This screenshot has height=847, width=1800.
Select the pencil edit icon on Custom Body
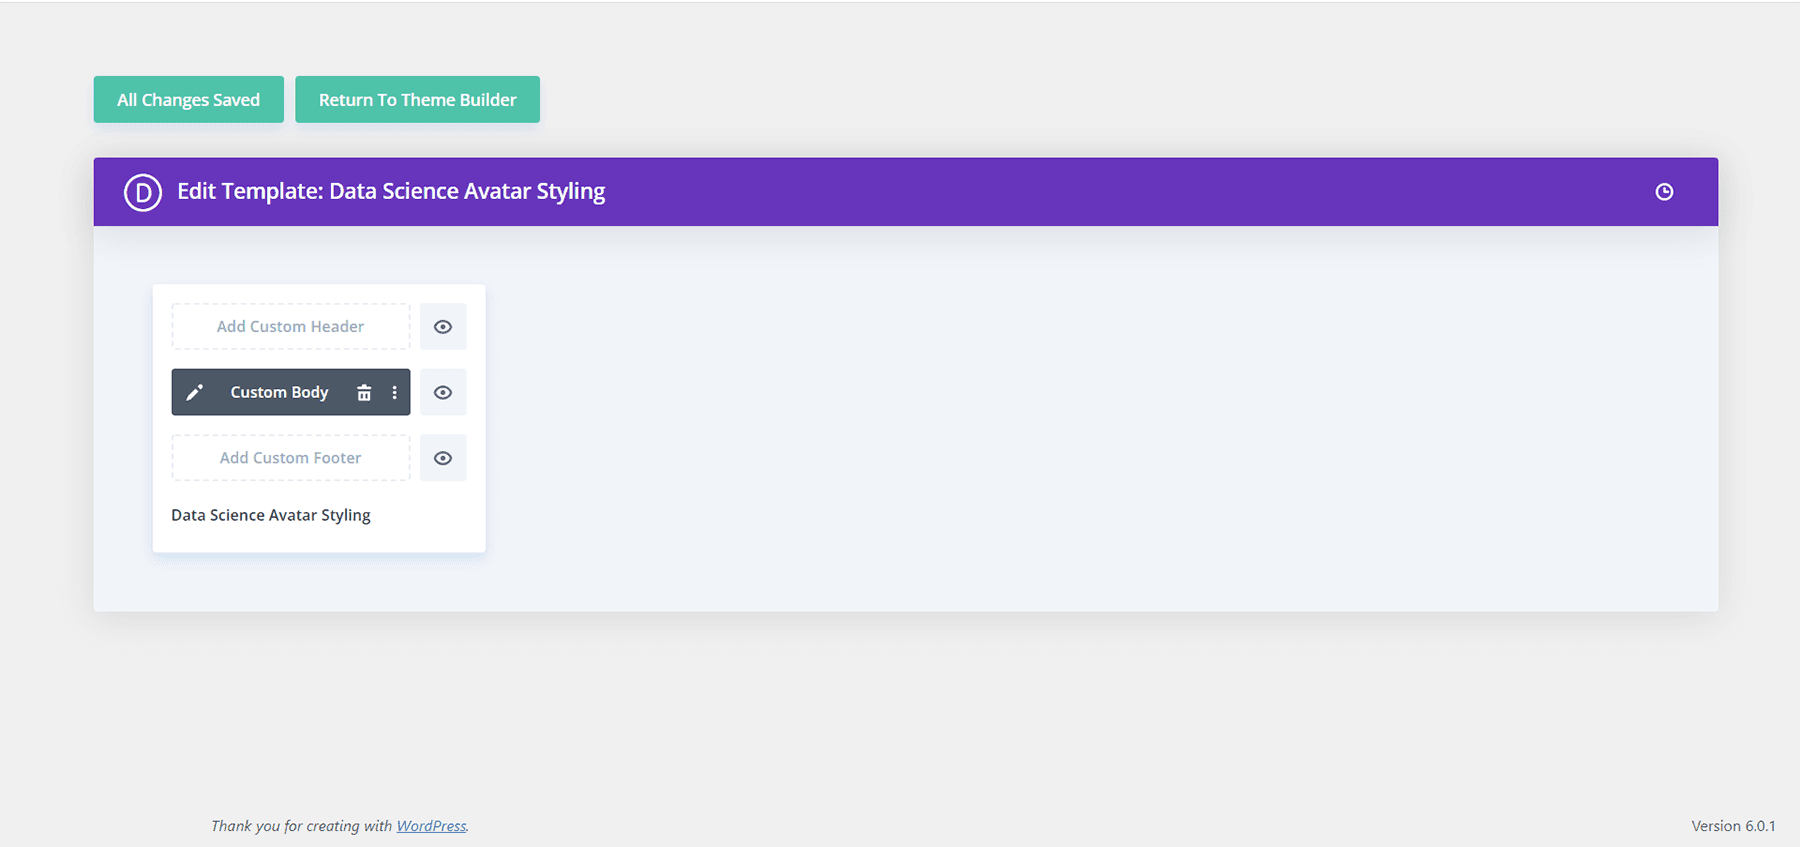coord(195,392)
